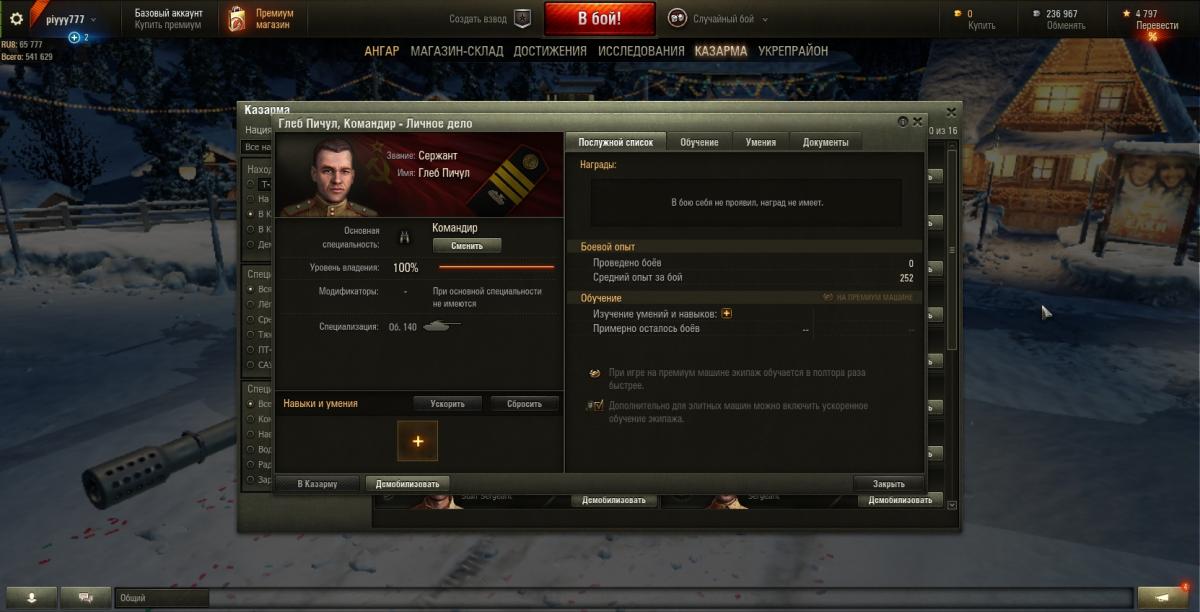Add new skill plus slot icon

(417, 441)
